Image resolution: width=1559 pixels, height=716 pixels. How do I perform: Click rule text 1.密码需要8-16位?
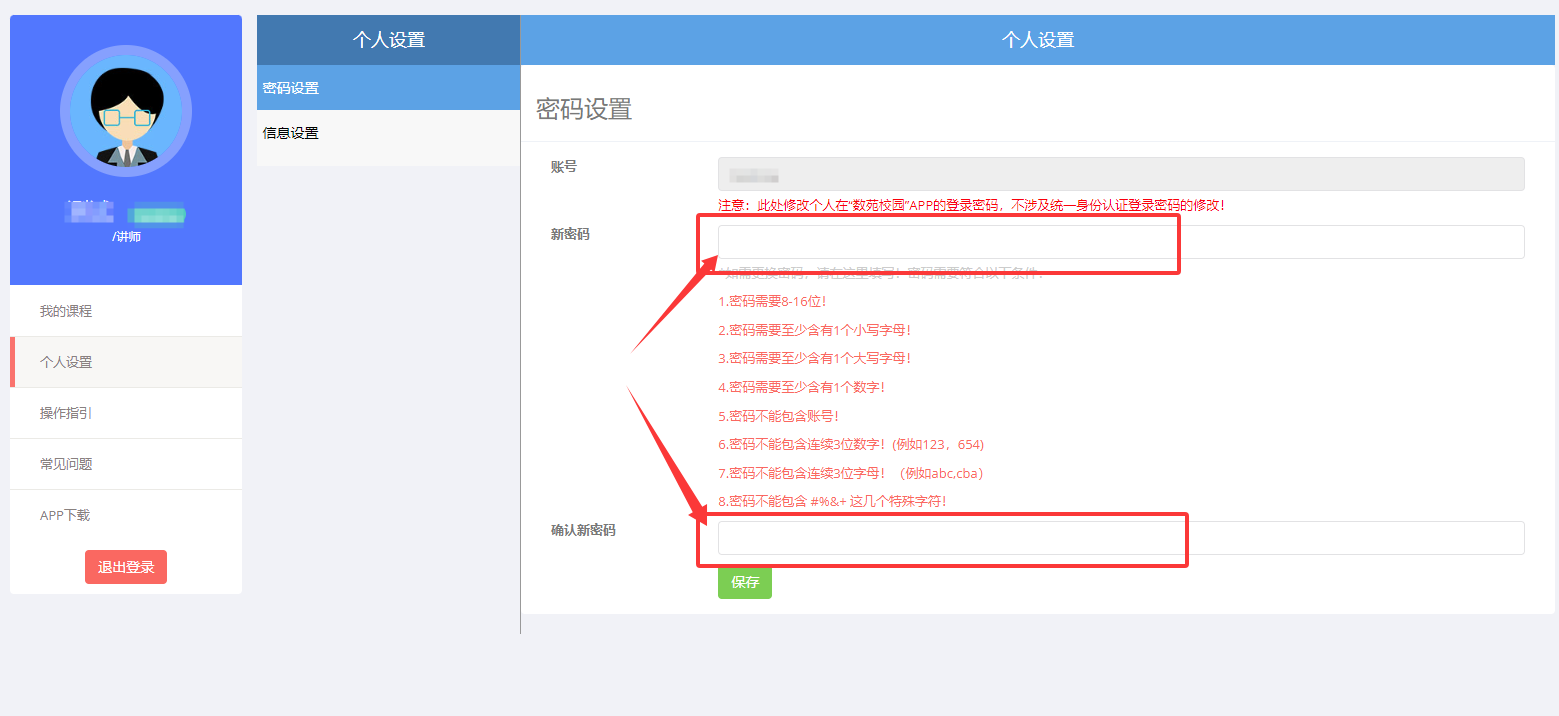(x=772, y=301)
